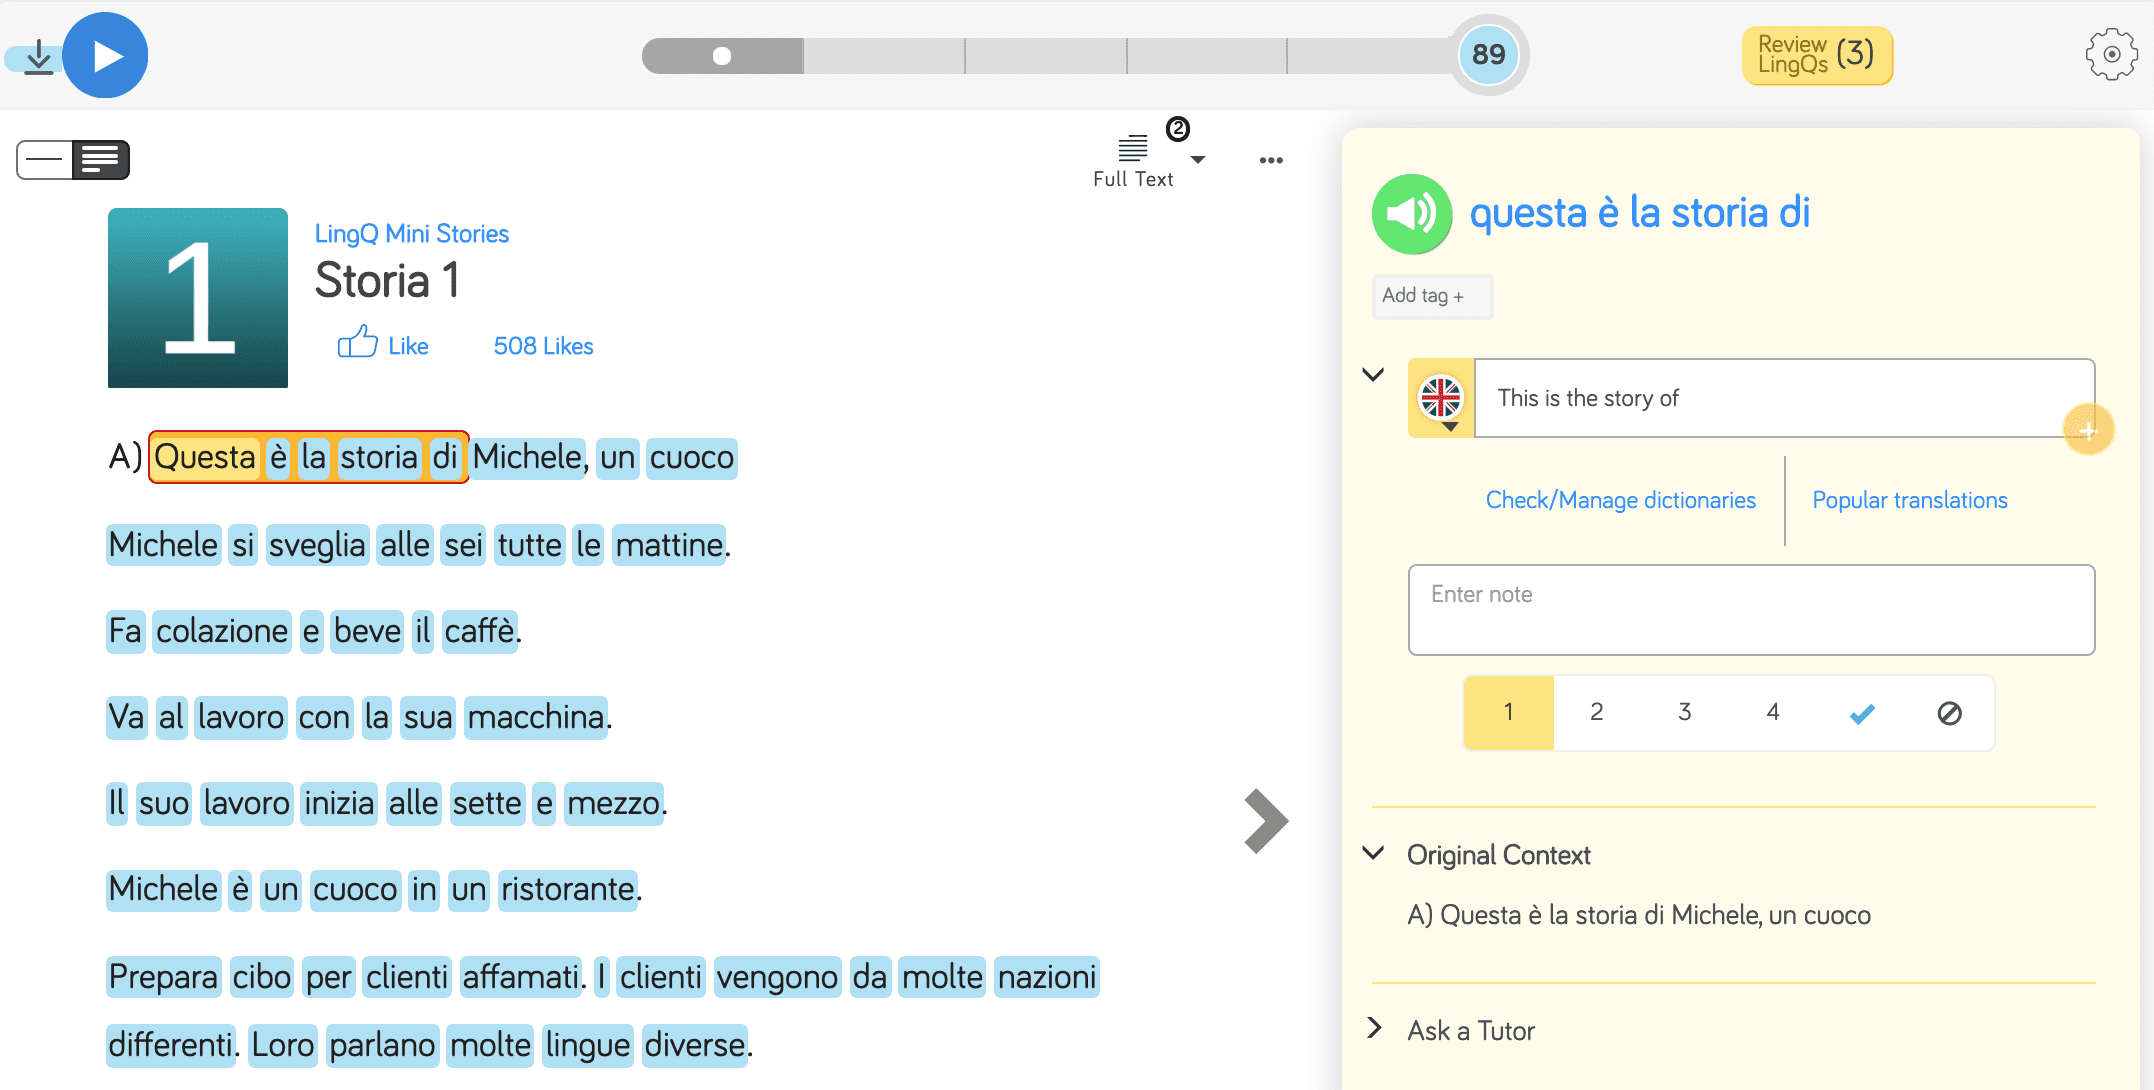The image size is (2154, 1090).
Task: Click the Like thumbs-up icon
Action: click(357, 343)
